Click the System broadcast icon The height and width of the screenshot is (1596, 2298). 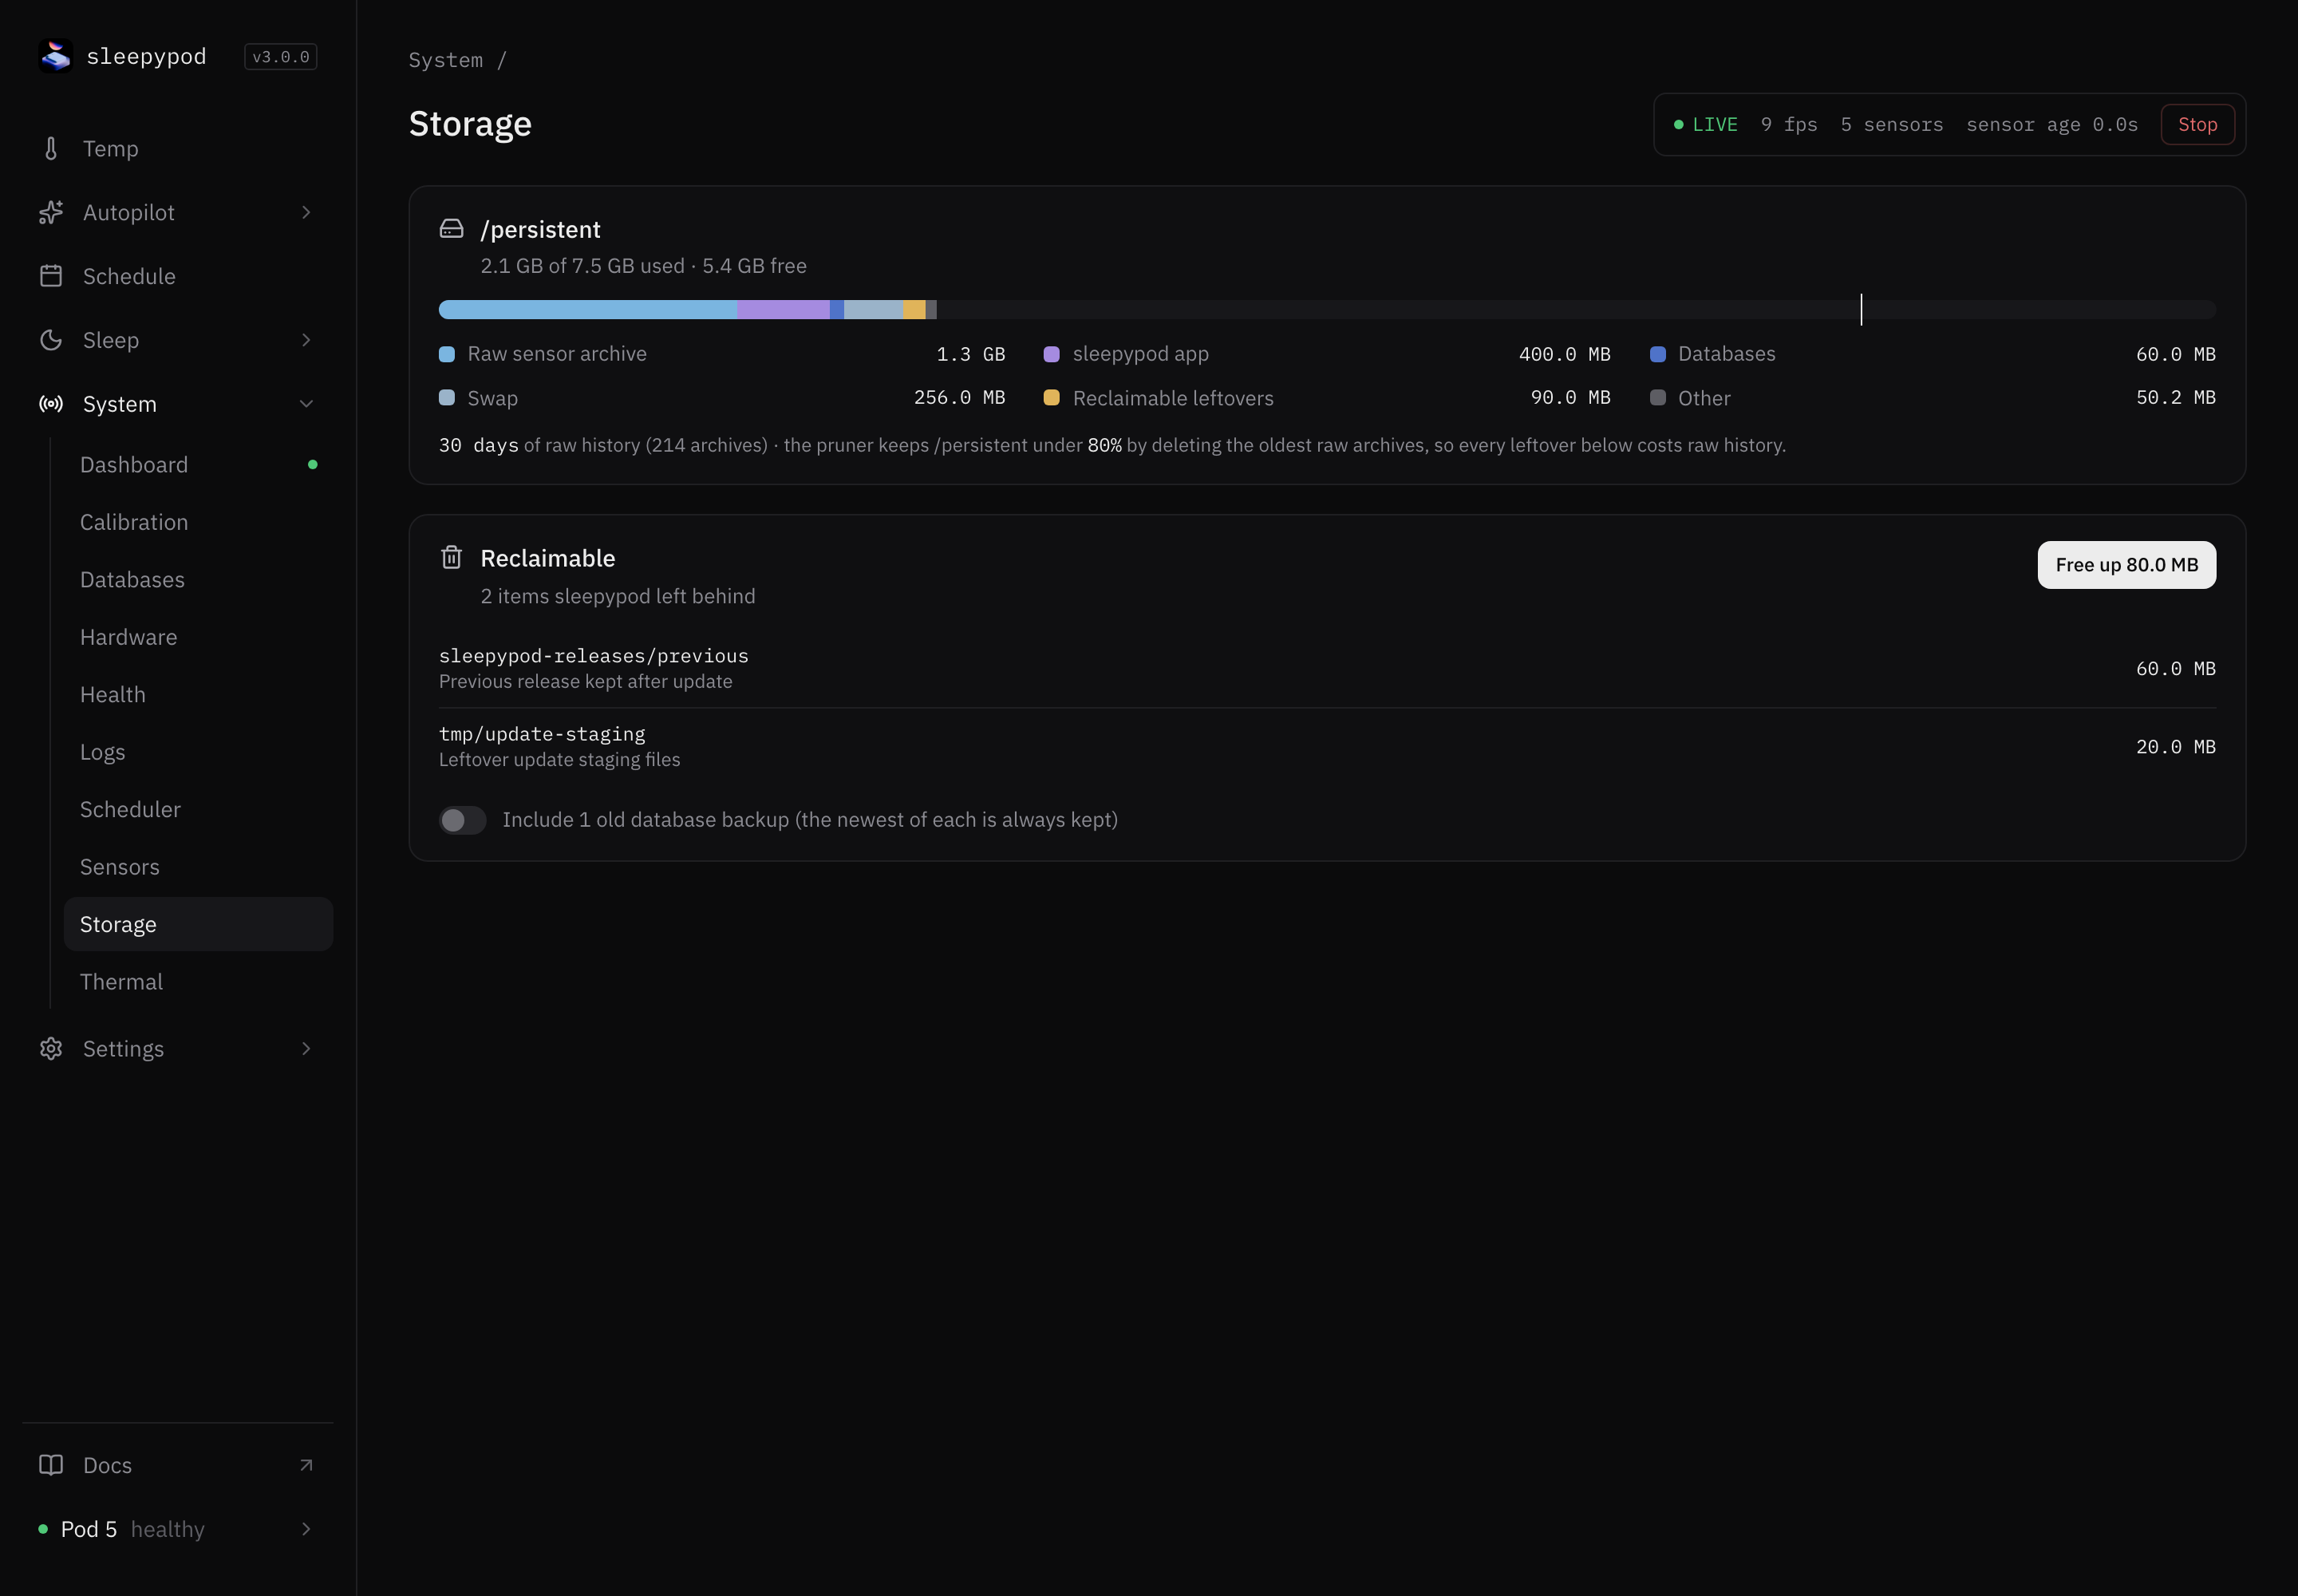click(51, 404)
